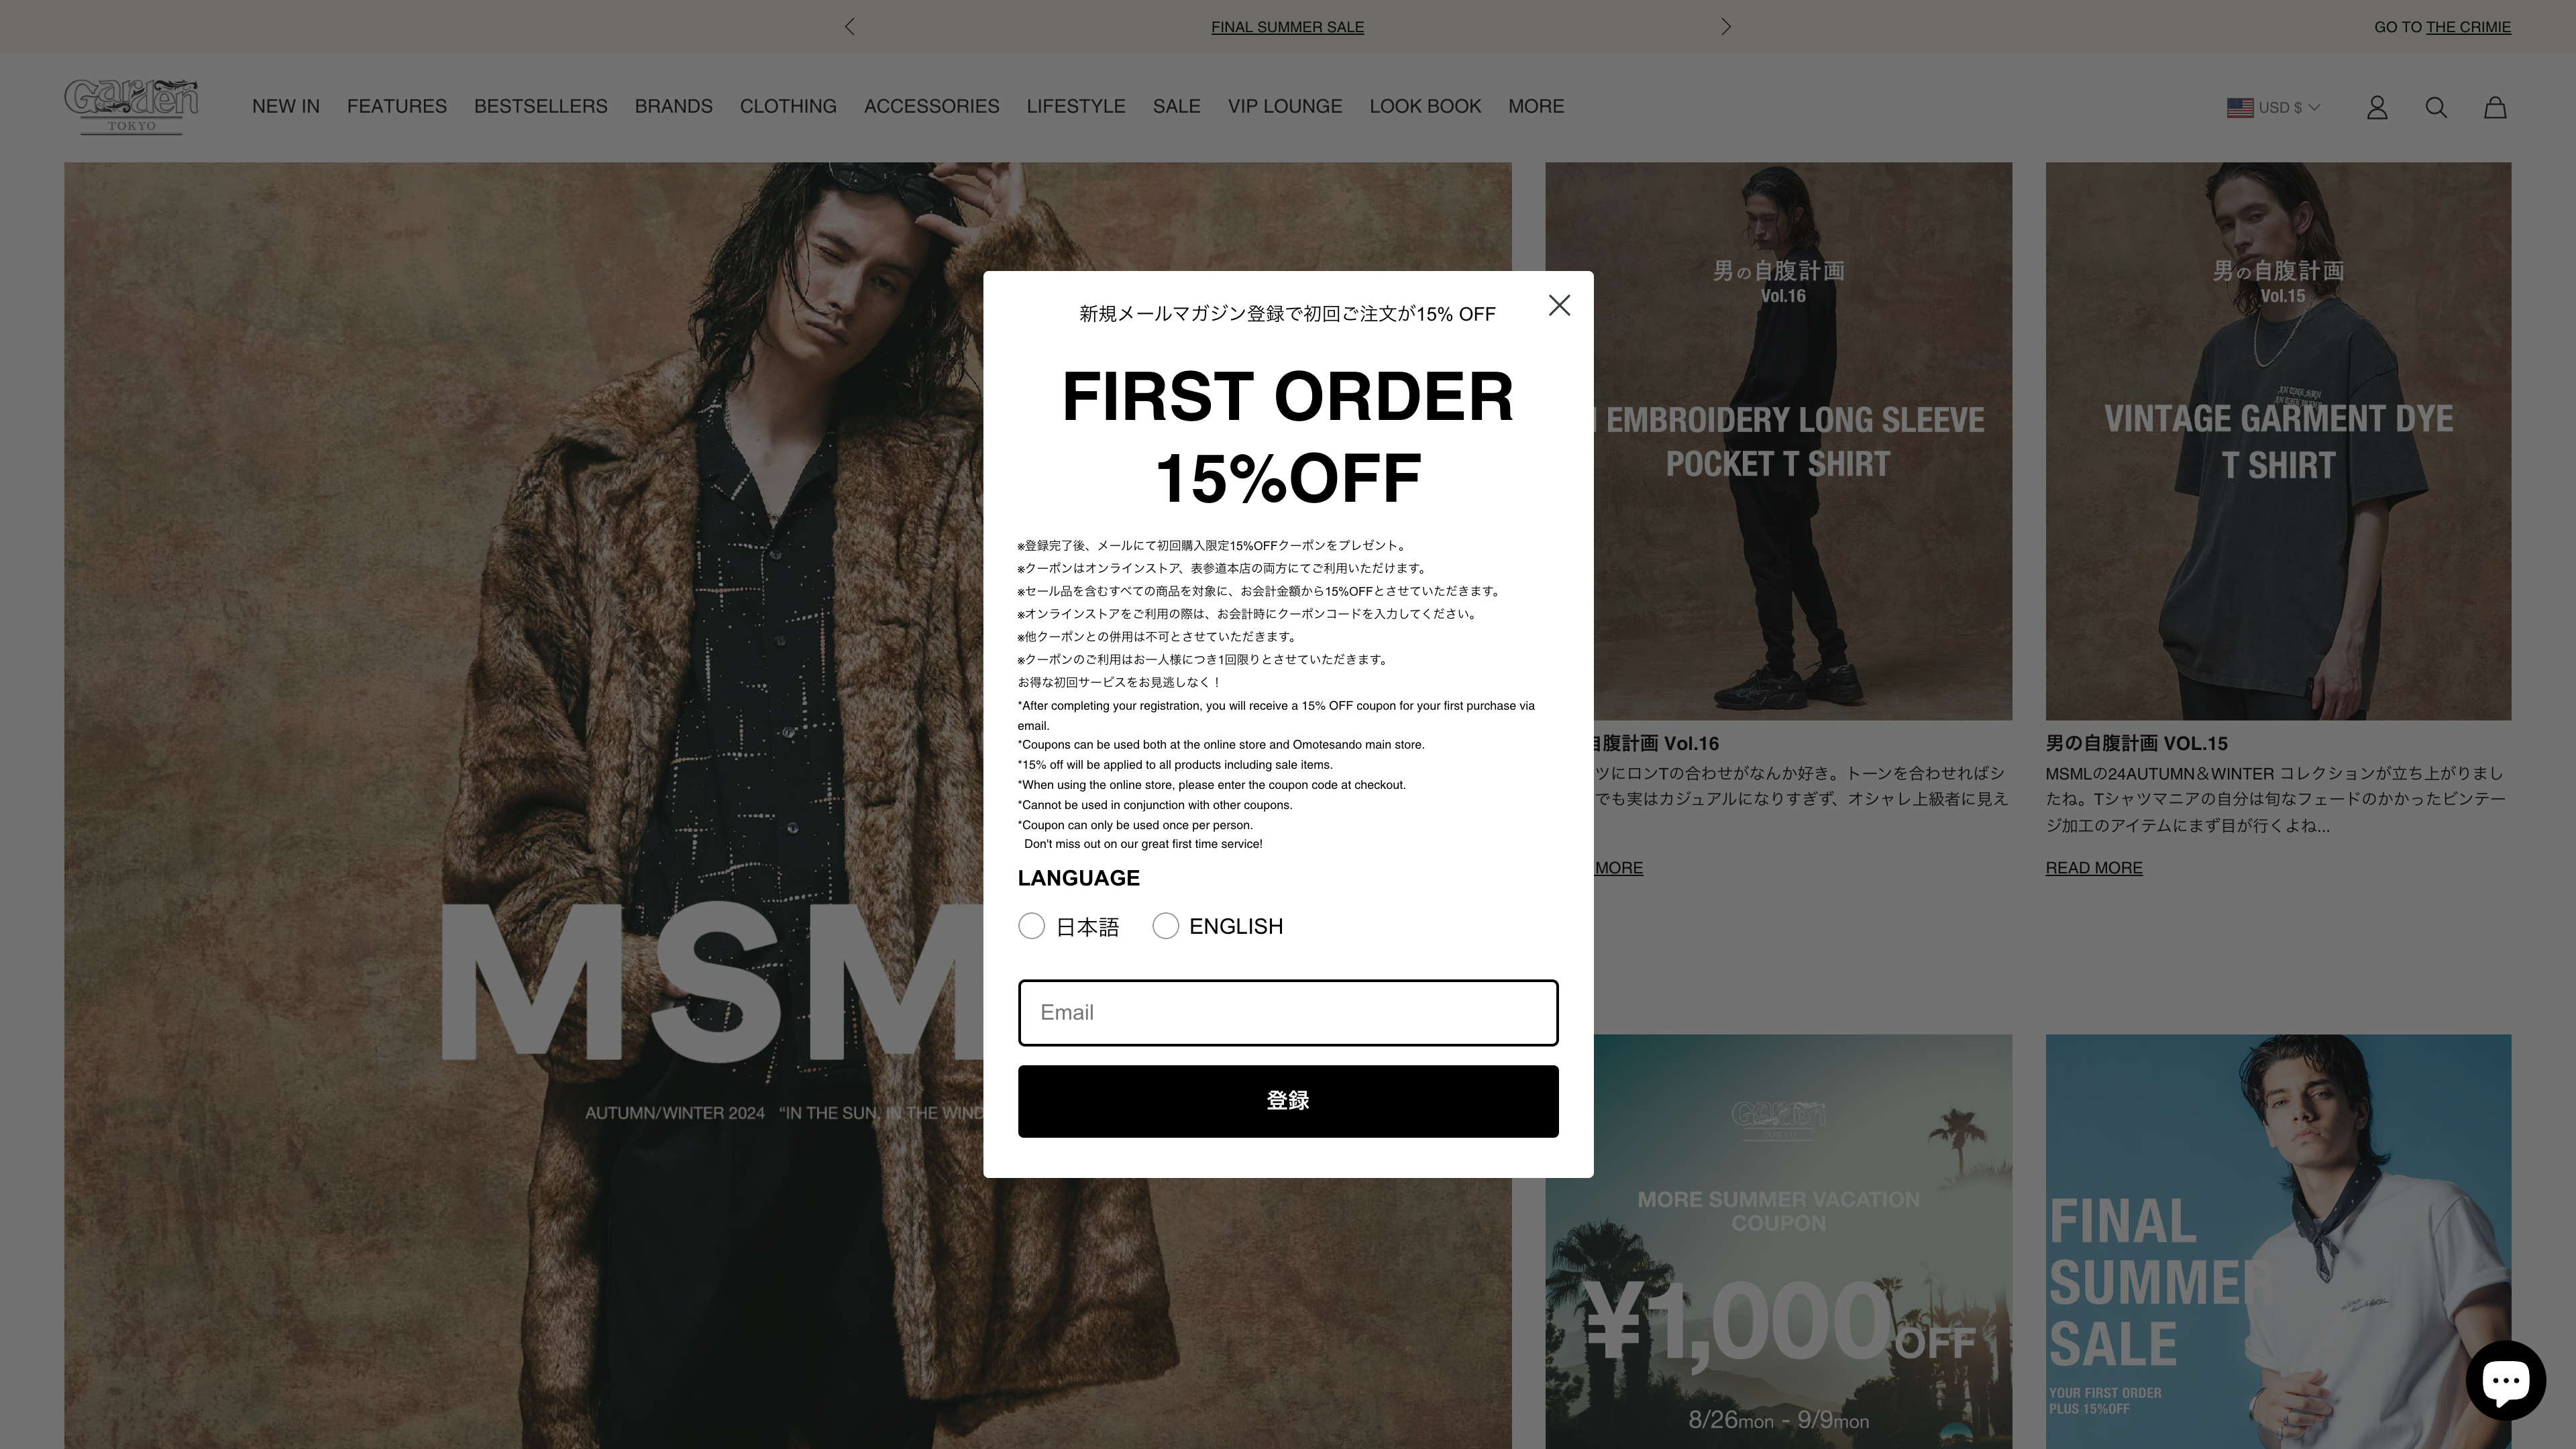Open the Shopify chat bubble

pyautogui.click(x=2505, y=1381)
